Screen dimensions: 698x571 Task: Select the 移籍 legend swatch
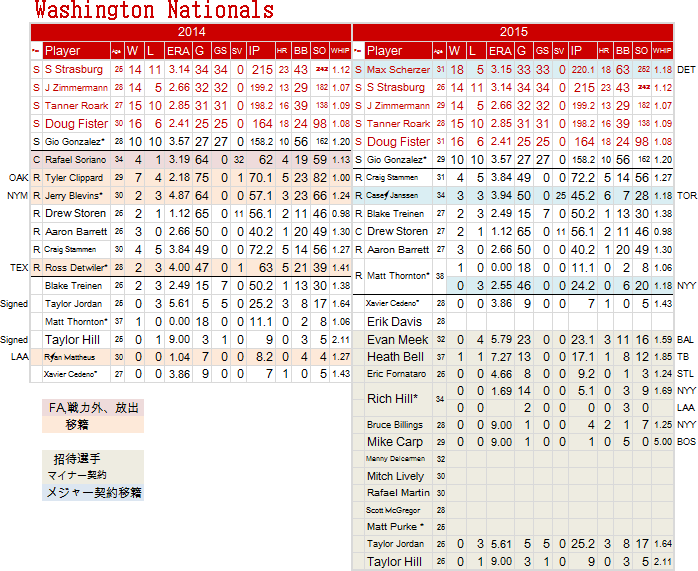pos(93,425)
